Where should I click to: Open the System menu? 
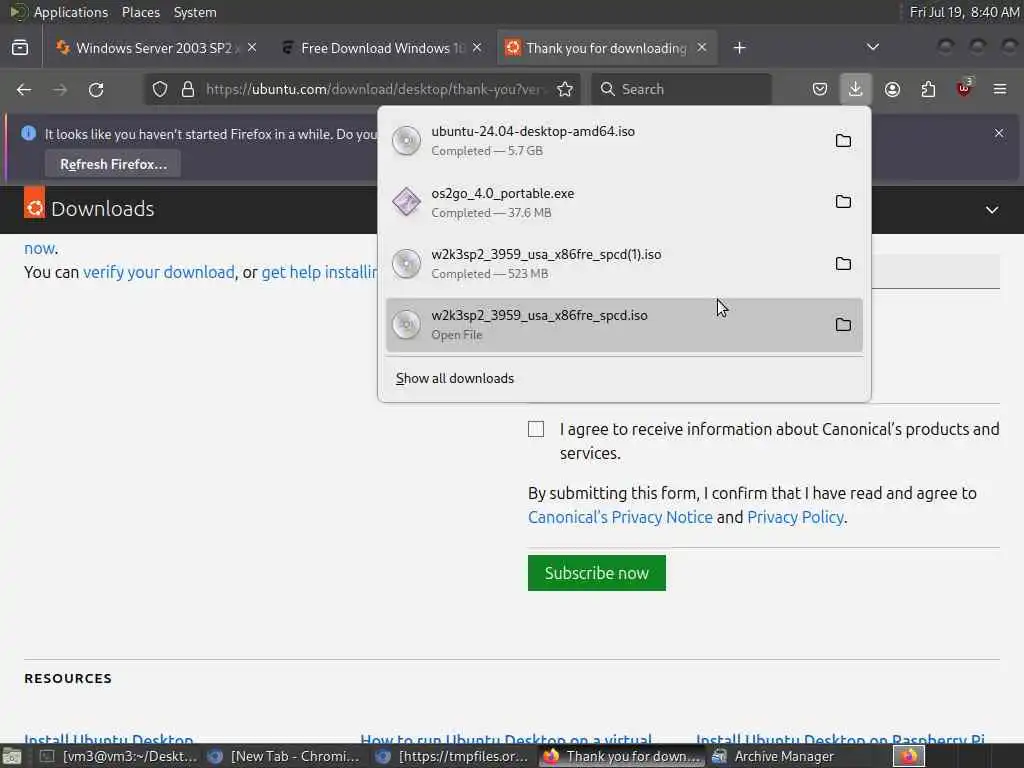click(x=195, y=12)
